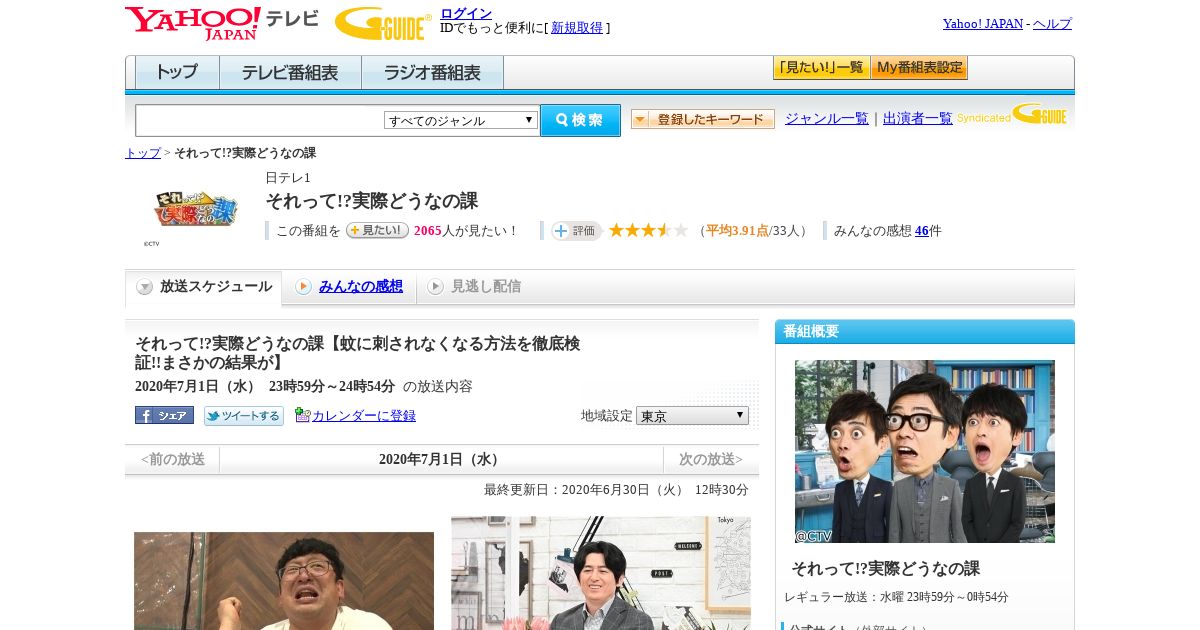Click the 2020年7月1日(水) date bar text
Viewport: 1200px width, 630px height.
[441, 460]
